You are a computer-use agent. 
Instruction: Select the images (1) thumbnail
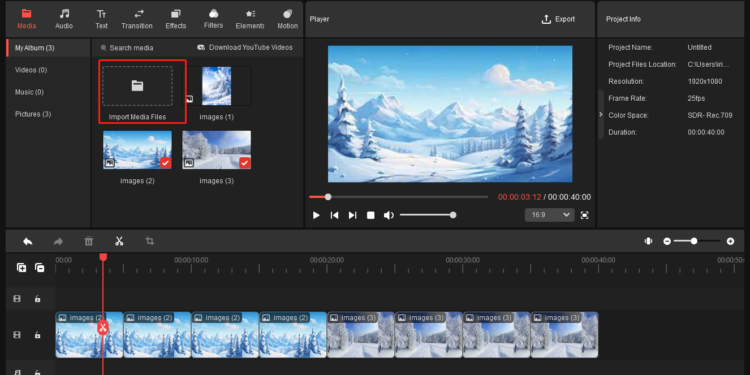[x=217, y=86]
